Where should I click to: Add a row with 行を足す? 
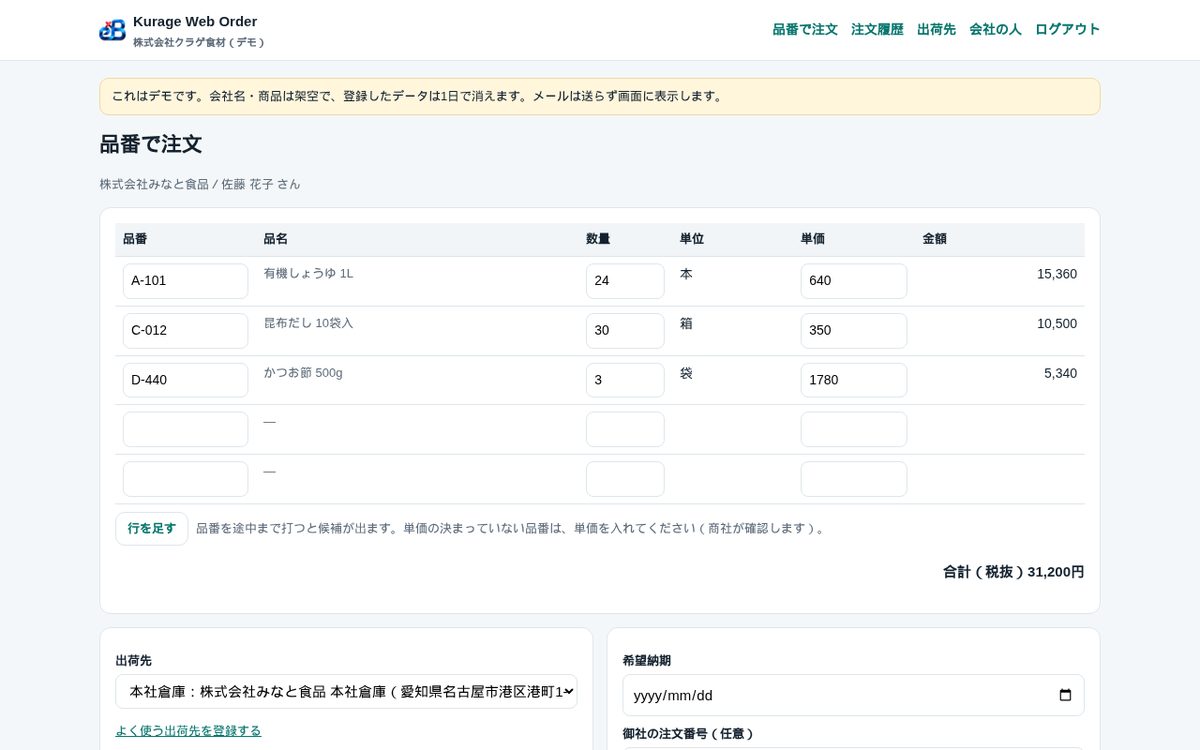coord(151,529)
